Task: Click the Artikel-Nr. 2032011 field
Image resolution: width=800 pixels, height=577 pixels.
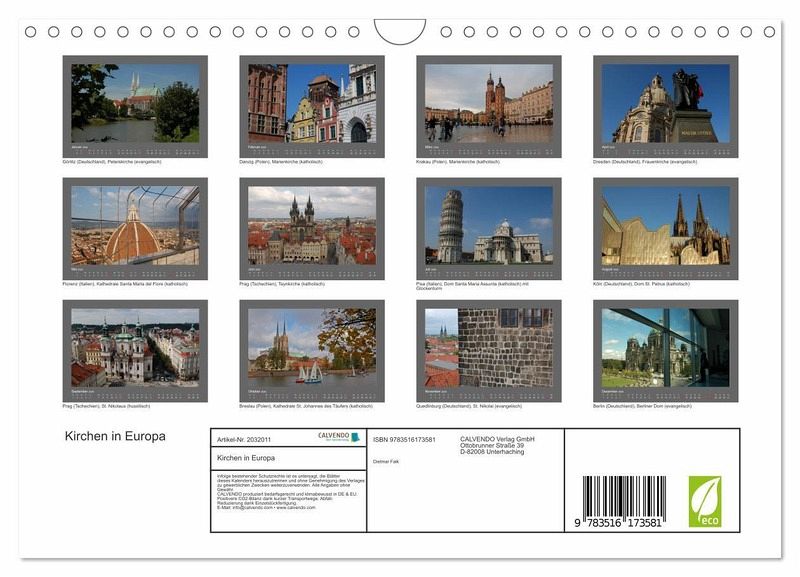Action: point(244,439)
